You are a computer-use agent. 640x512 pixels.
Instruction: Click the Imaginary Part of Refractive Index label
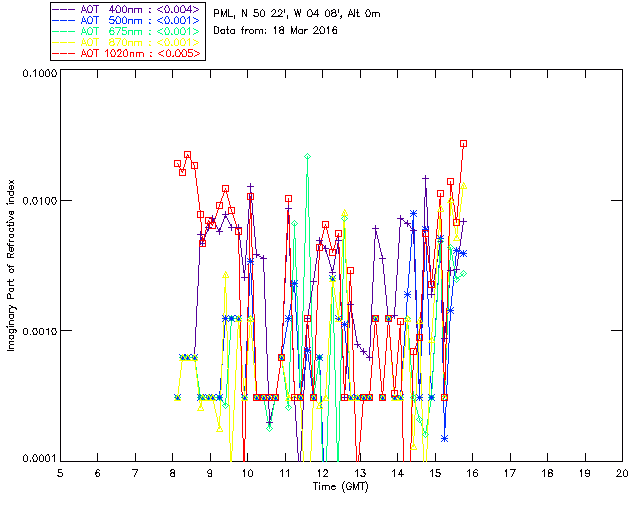tap(11, 265)
